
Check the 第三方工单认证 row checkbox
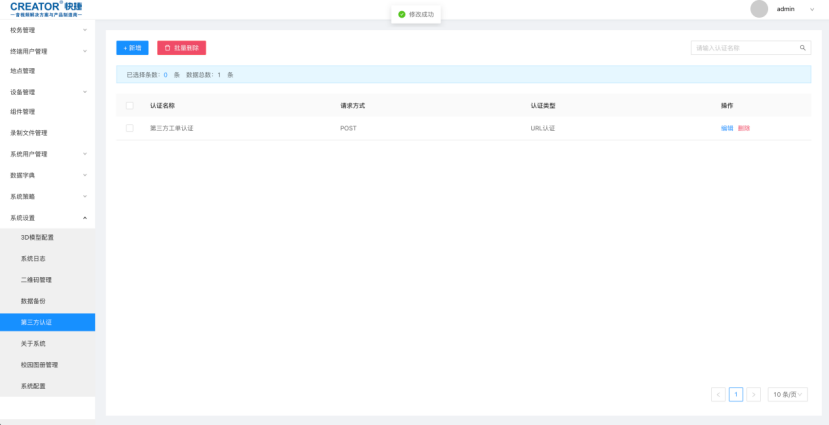(129, 128)
